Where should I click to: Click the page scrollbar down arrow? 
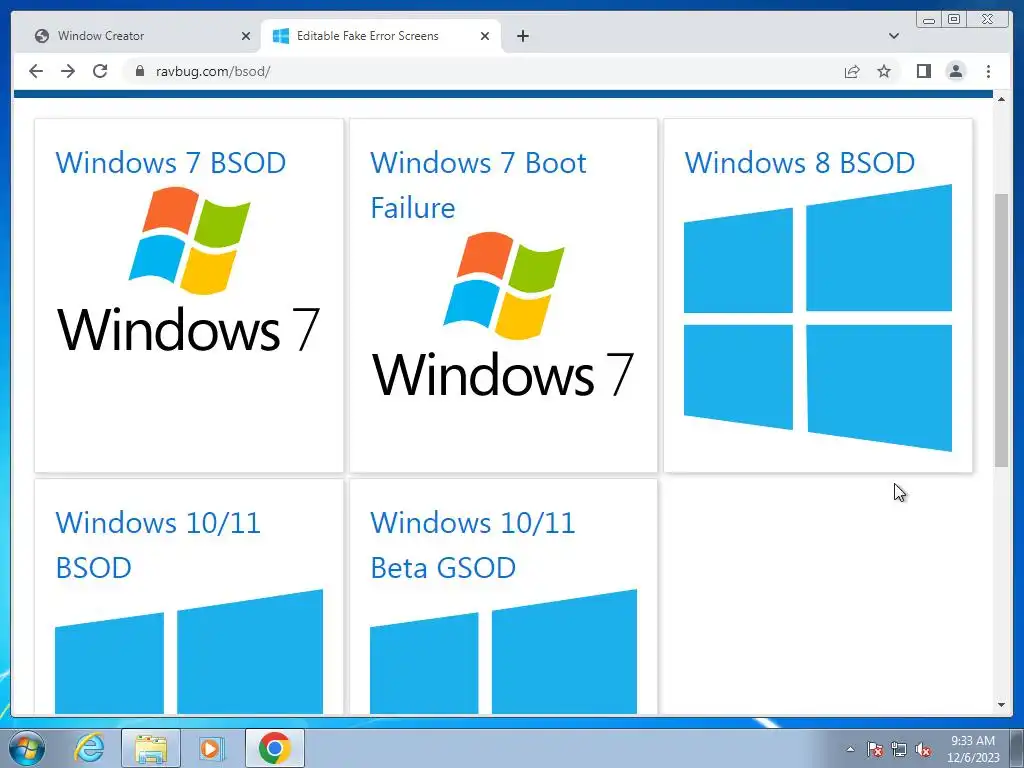click(x=1001, y=705)
